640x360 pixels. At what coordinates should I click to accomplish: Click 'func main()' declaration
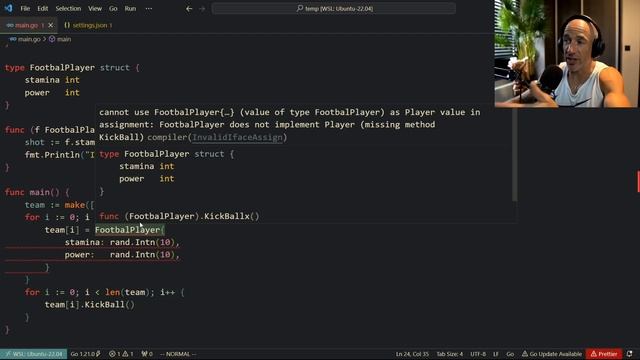[x=37, y=192]
